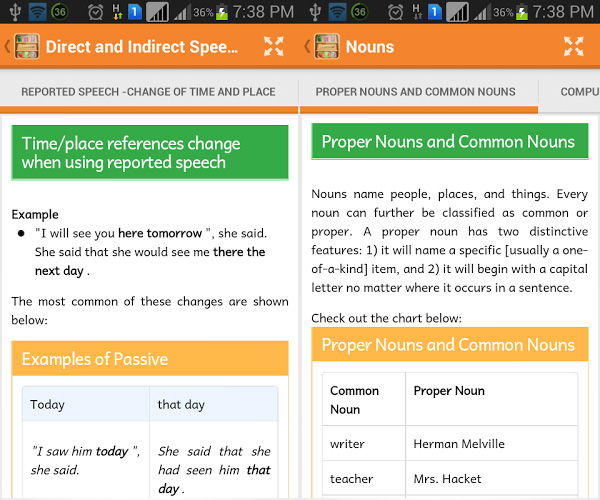Screen dimensions: 600x500
Task: Tap the 'teacher' table cell
Action: pos(364,479)
